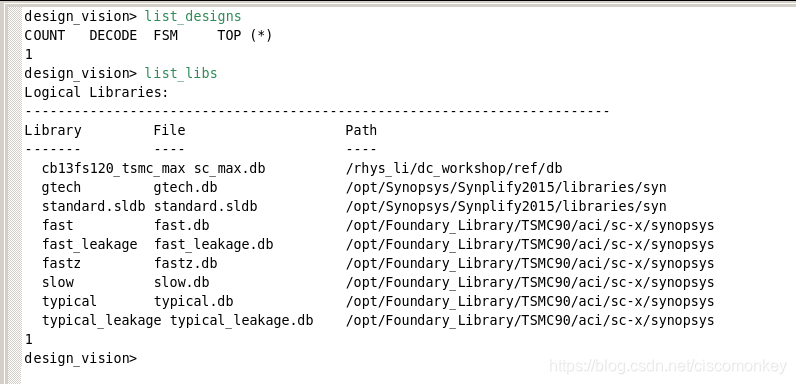Click the Synplify2015 path on gtech row
This screenshot has height=384, width=796.
click(506, 188)
